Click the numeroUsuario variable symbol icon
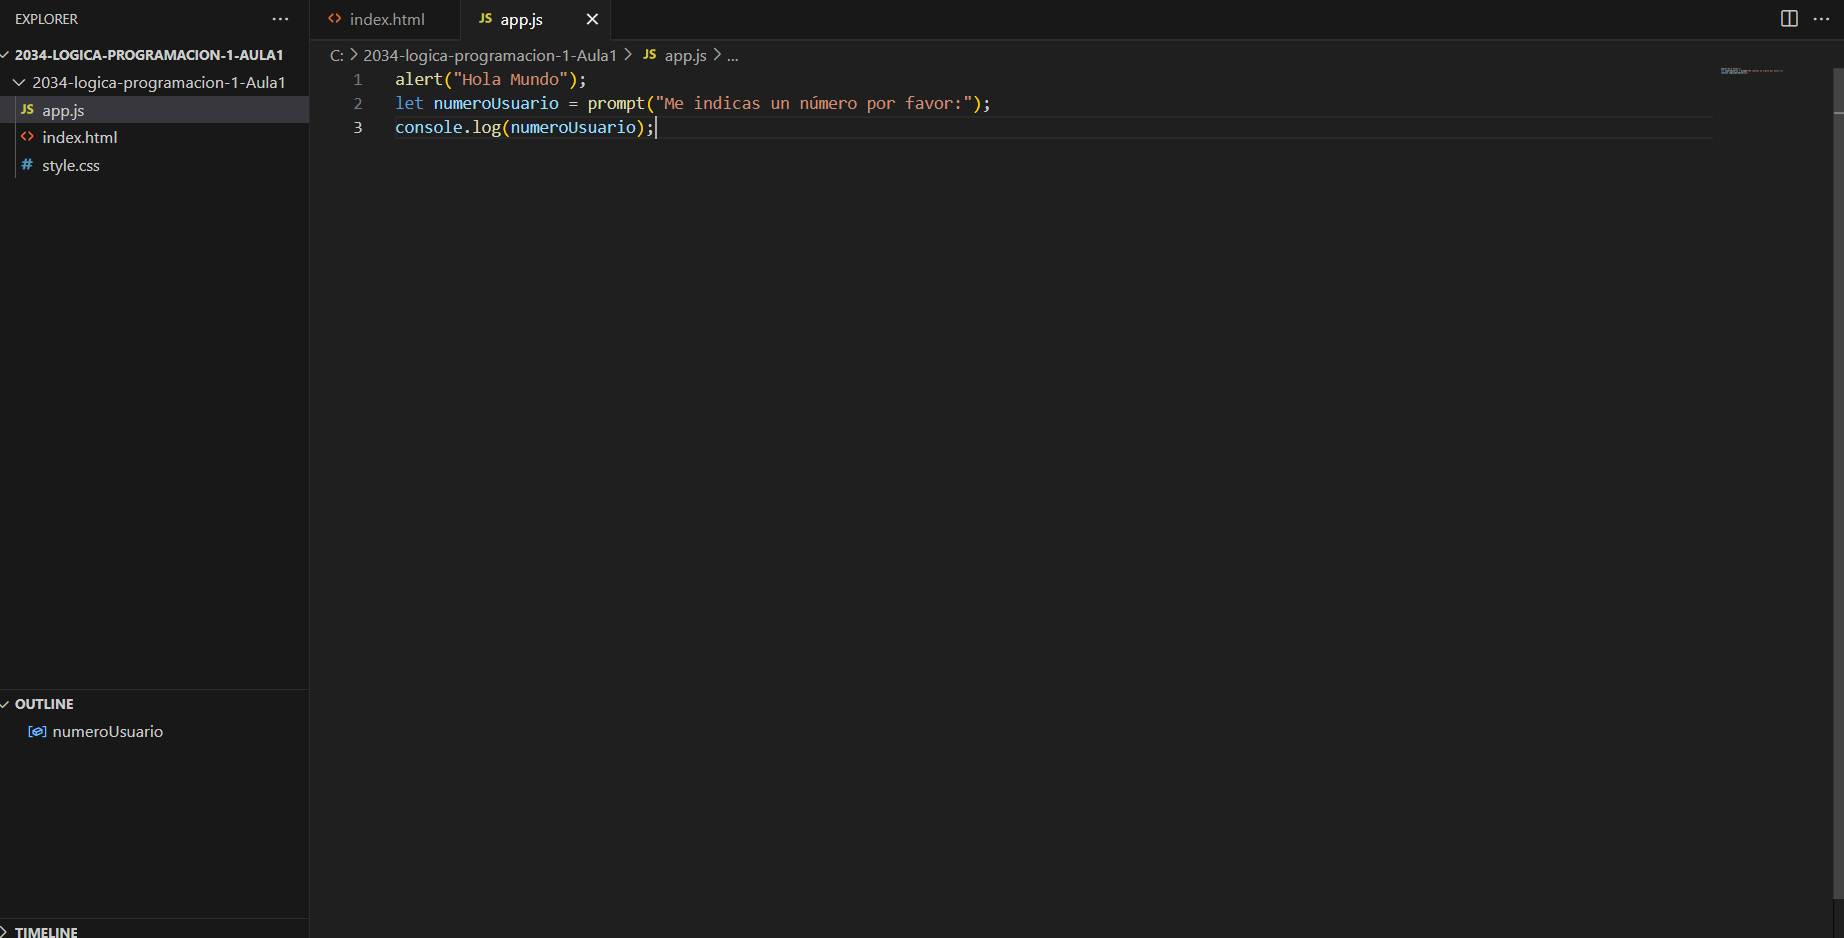 [x=37, y=731]
